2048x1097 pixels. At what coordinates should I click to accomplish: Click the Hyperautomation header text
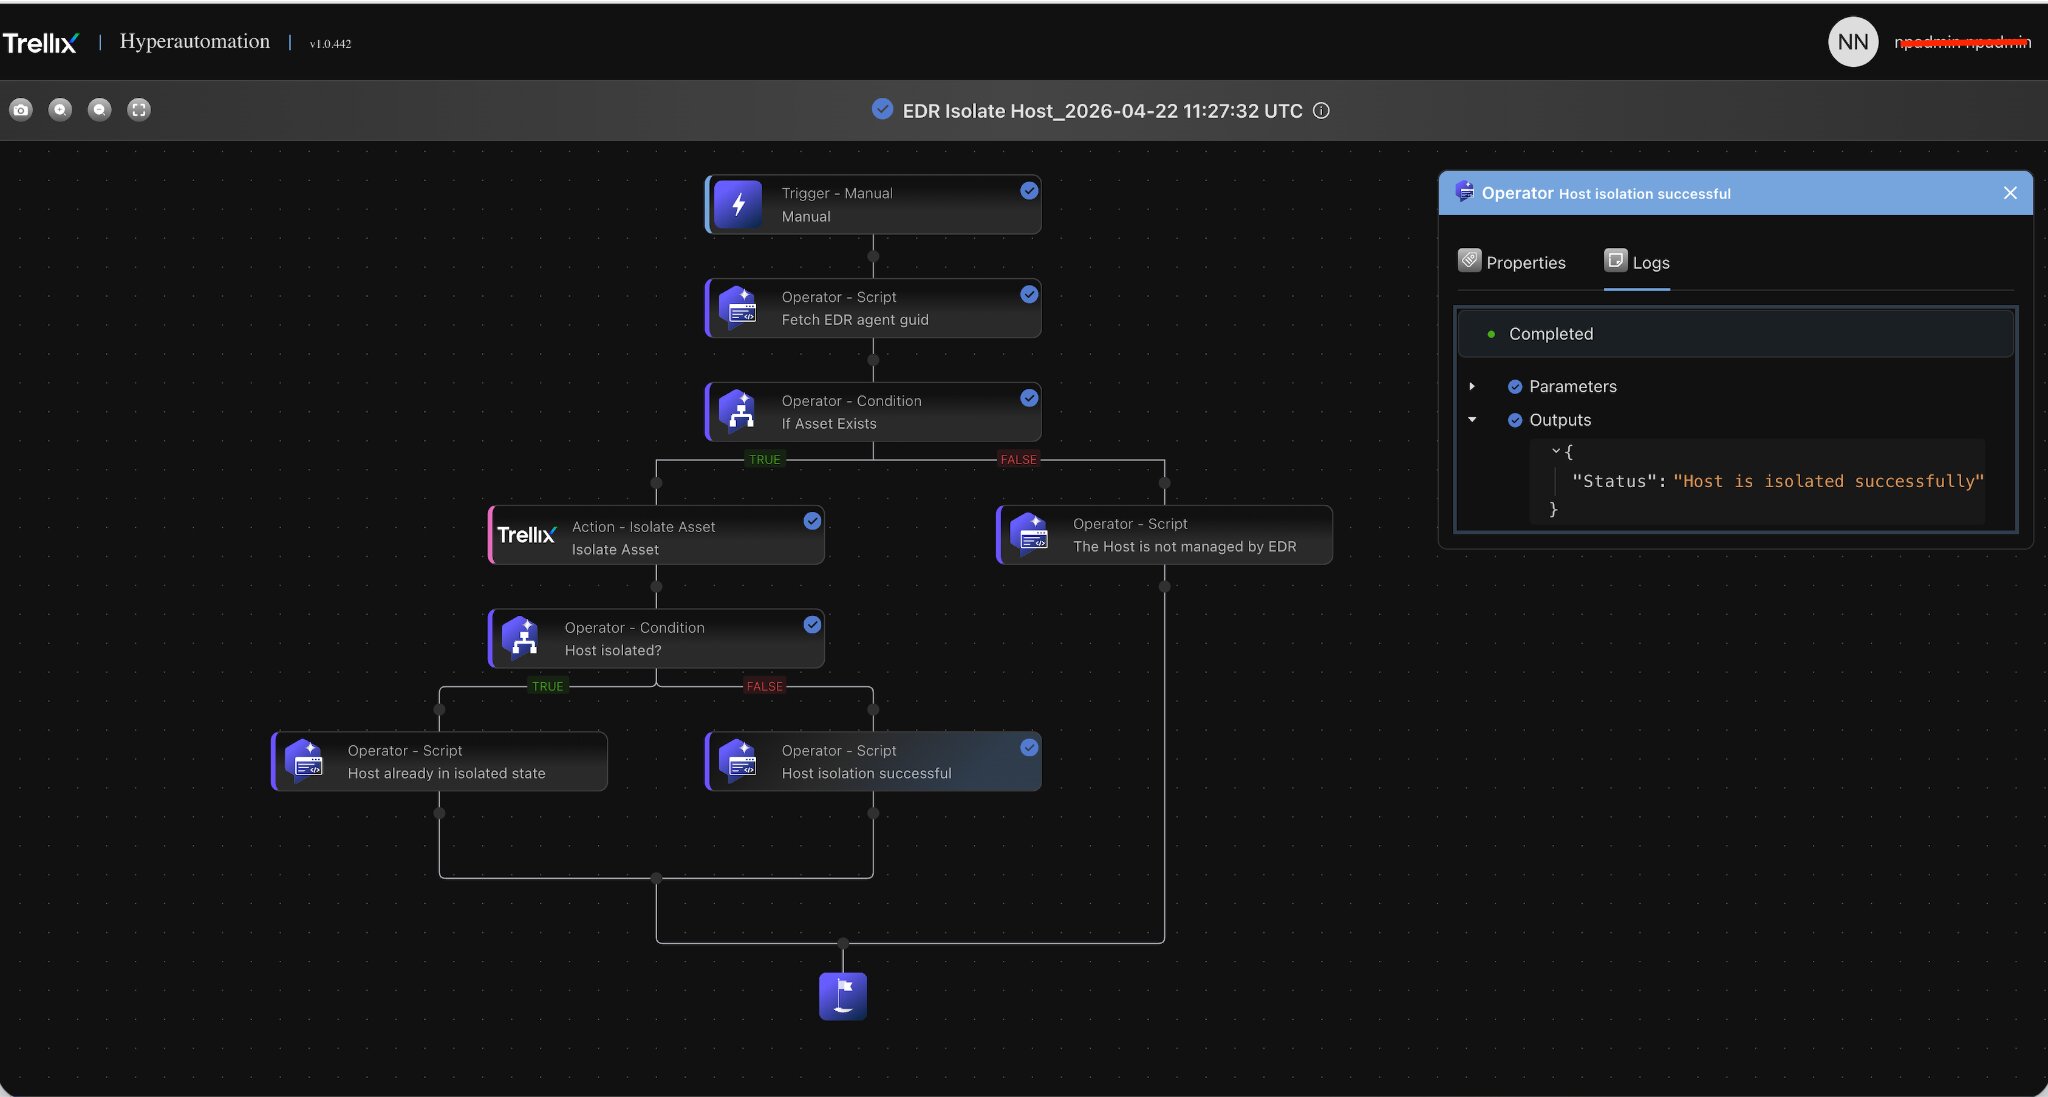[x=195, y=41]
